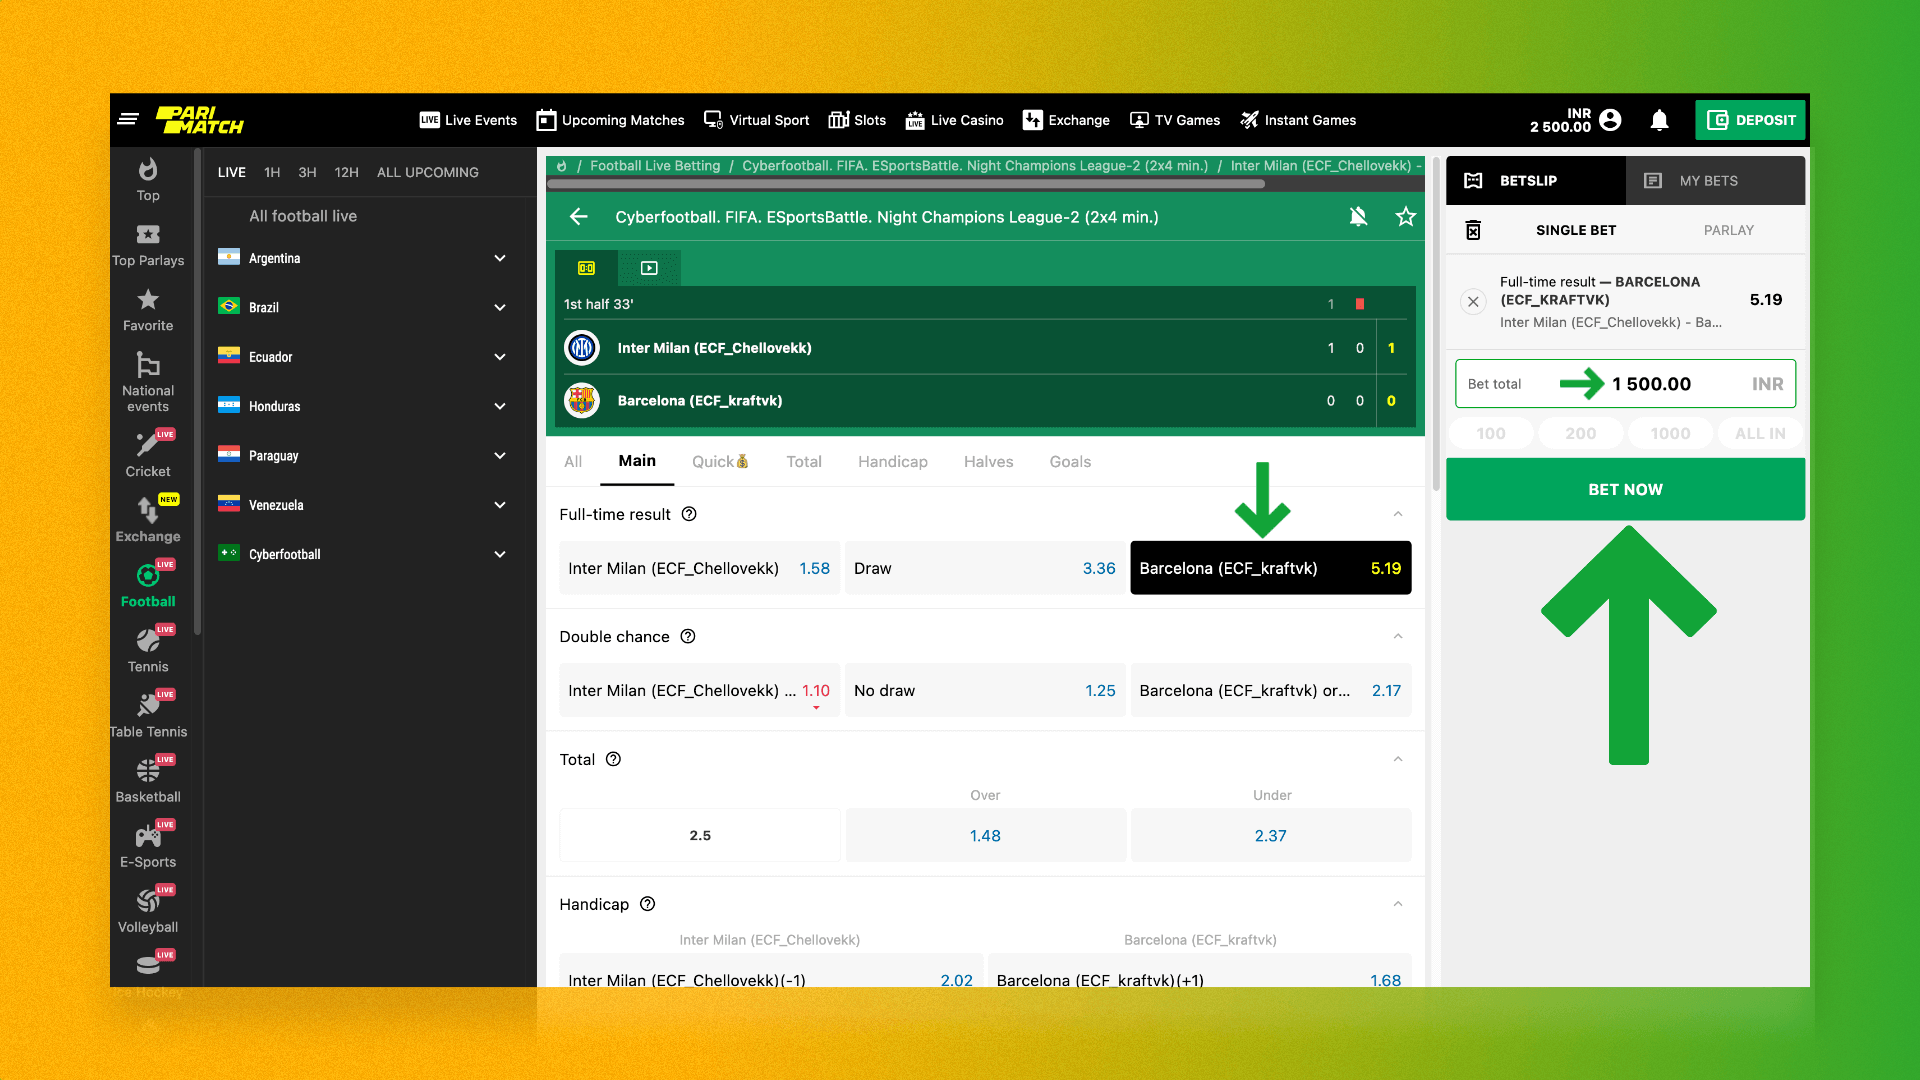
Task: Open Total market help icon
Action: point(614,759)
